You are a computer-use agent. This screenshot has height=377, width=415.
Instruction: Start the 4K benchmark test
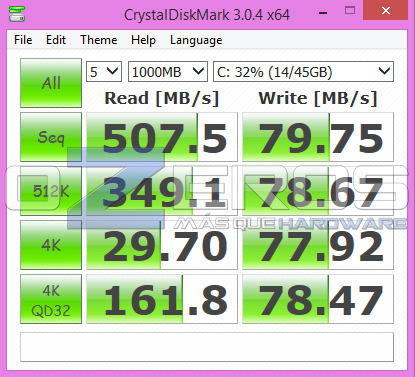pyautogui.click(x=51, y=245)
